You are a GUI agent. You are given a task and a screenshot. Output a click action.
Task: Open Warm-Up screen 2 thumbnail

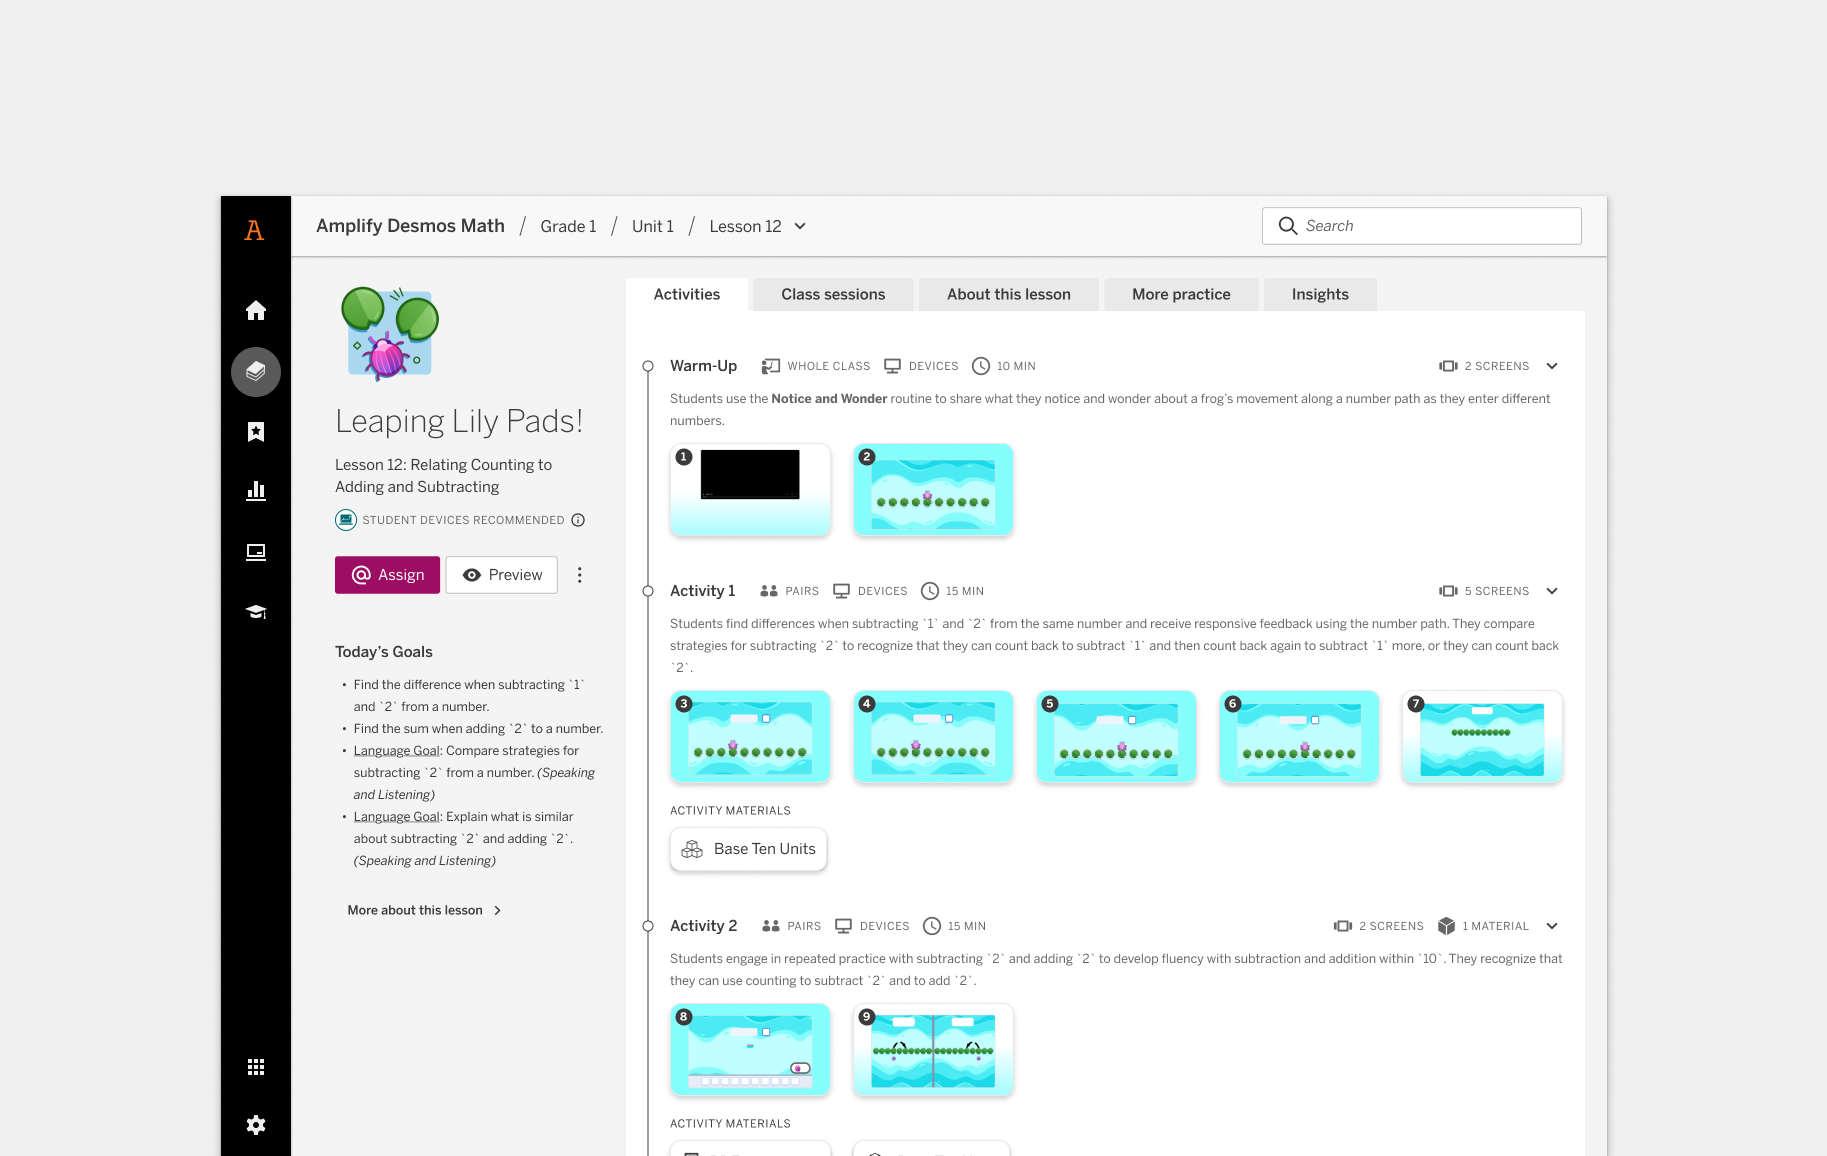pyautogui.click(x=933, y=490)
